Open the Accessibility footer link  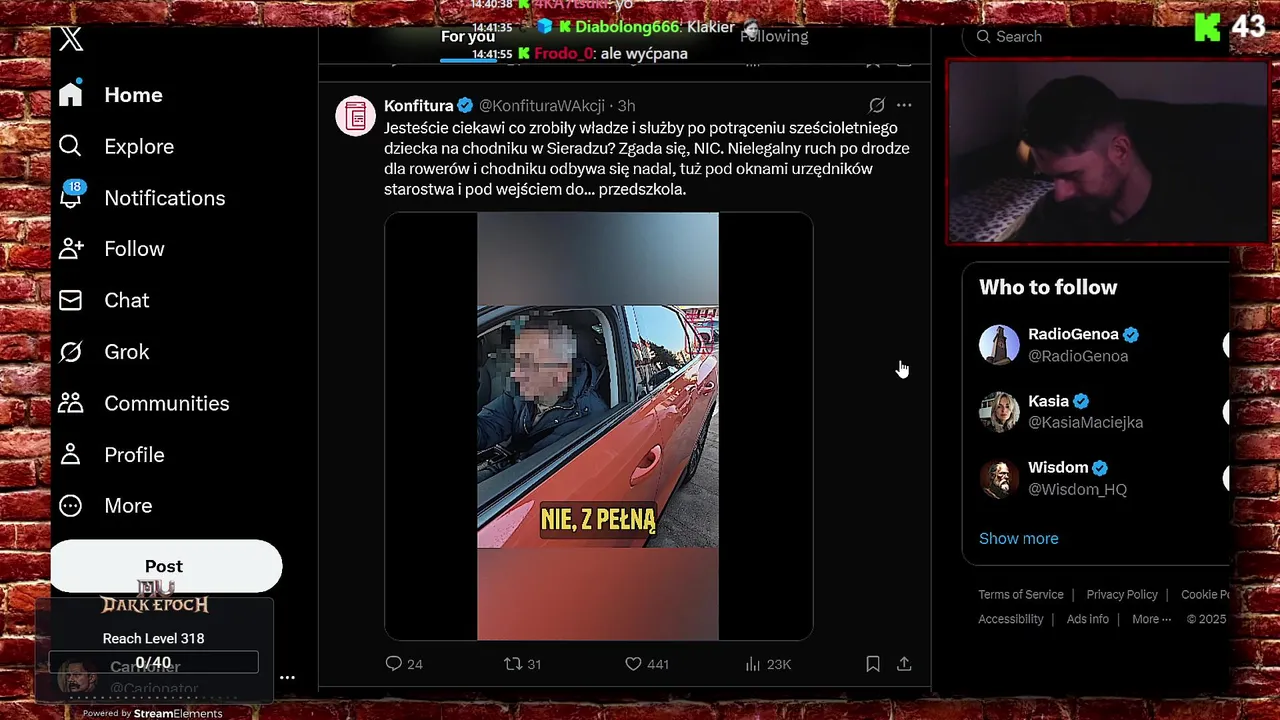coord(1010,620)
